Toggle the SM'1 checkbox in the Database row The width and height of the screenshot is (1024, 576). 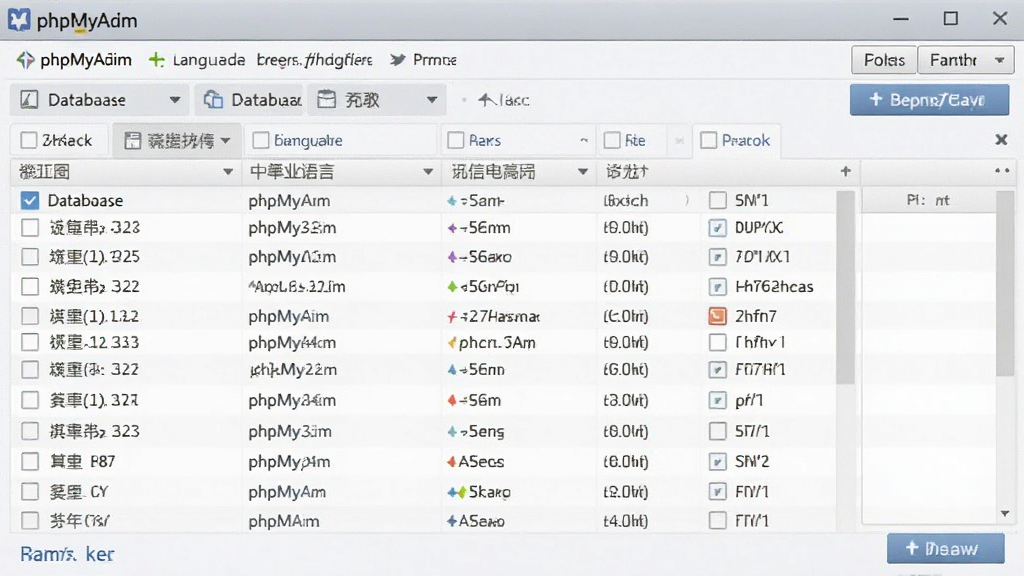click(x=718, y=200)
